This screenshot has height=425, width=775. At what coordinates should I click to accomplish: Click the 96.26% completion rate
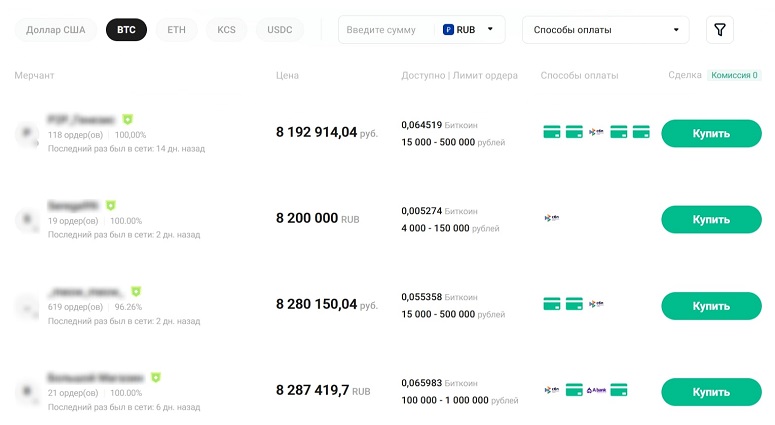coord(128,307)
